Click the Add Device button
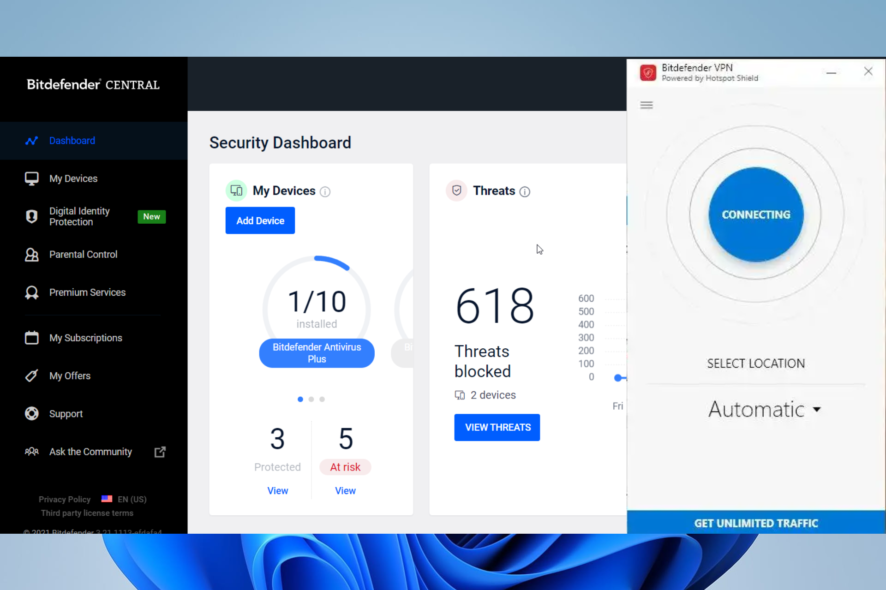Screen dimensions: 886x590 260,220
